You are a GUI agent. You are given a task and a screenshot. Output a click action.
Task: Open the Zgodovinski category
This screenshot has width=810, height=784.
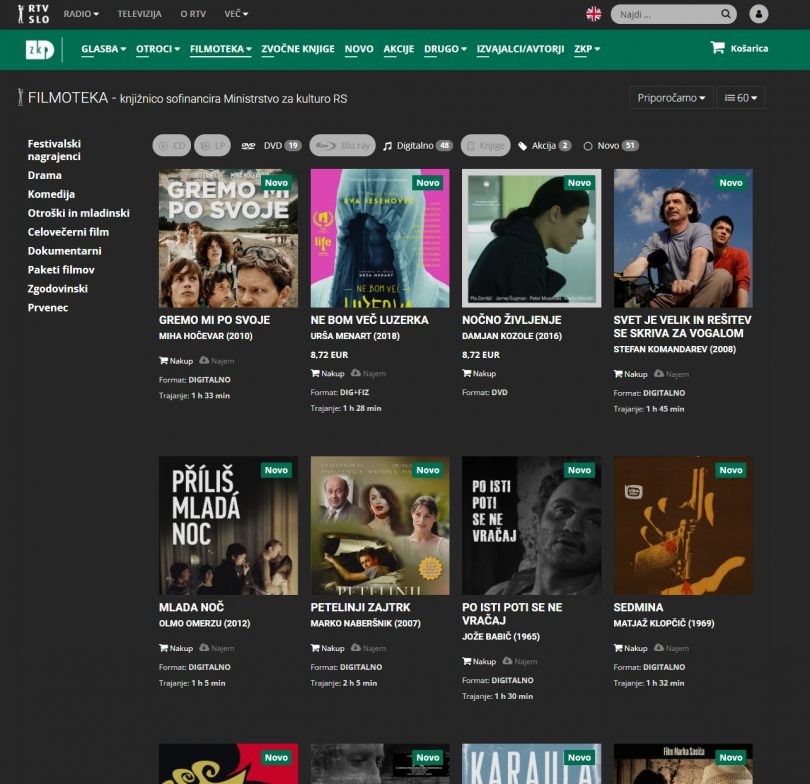click(57, 289)
